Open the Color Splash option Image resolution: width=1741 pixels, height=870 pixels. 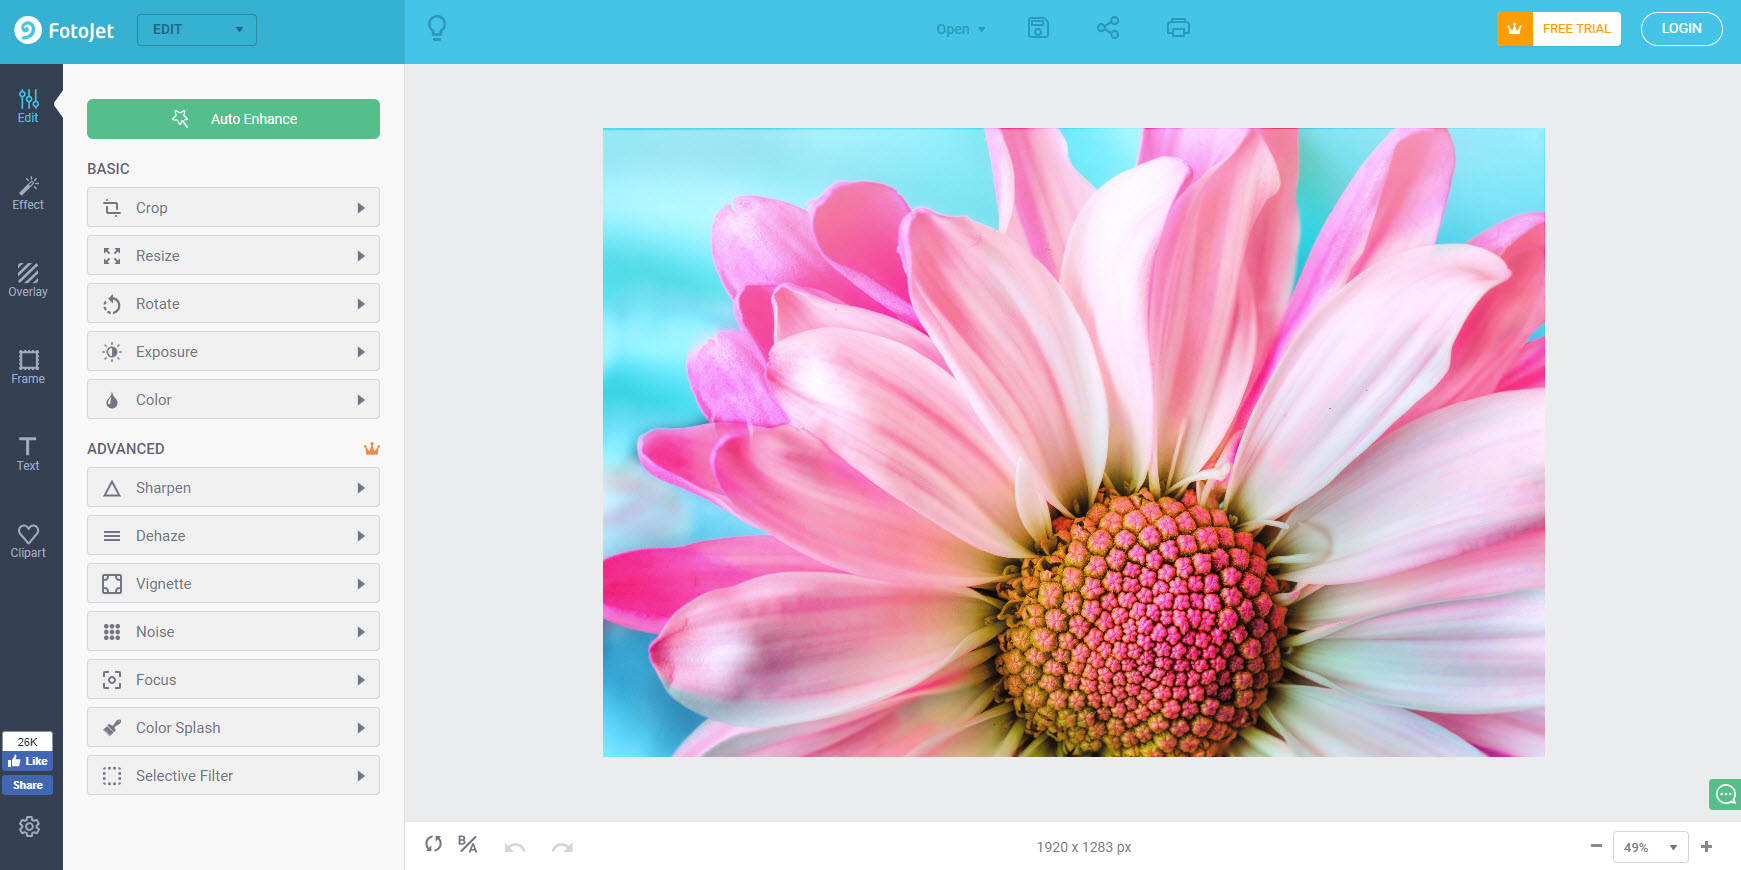(233, 728)
